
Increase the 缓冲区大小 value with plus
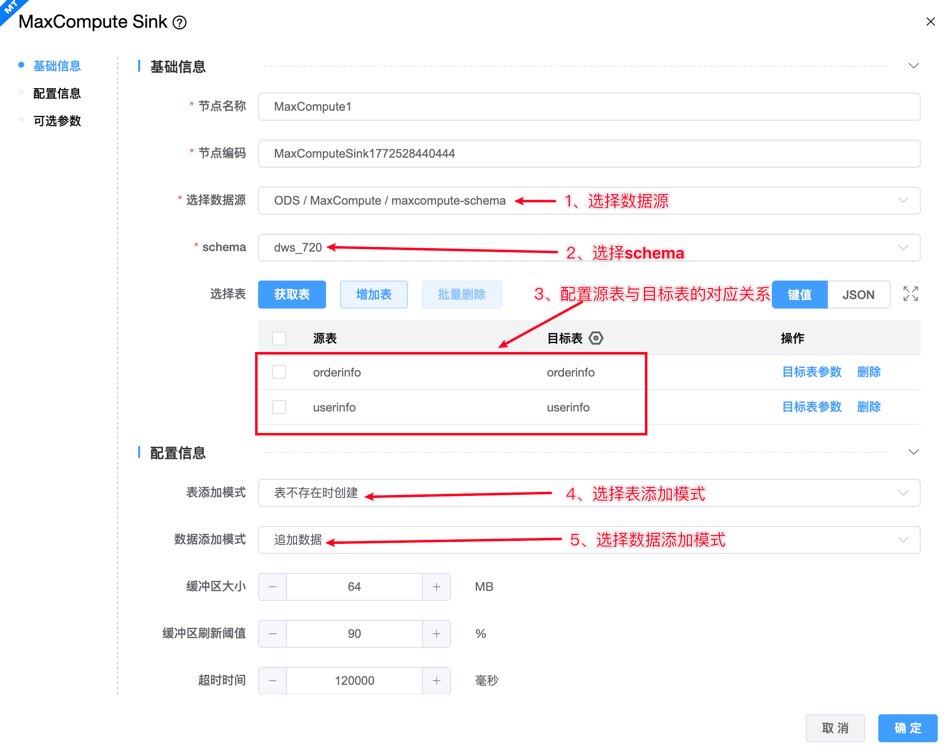436,587
